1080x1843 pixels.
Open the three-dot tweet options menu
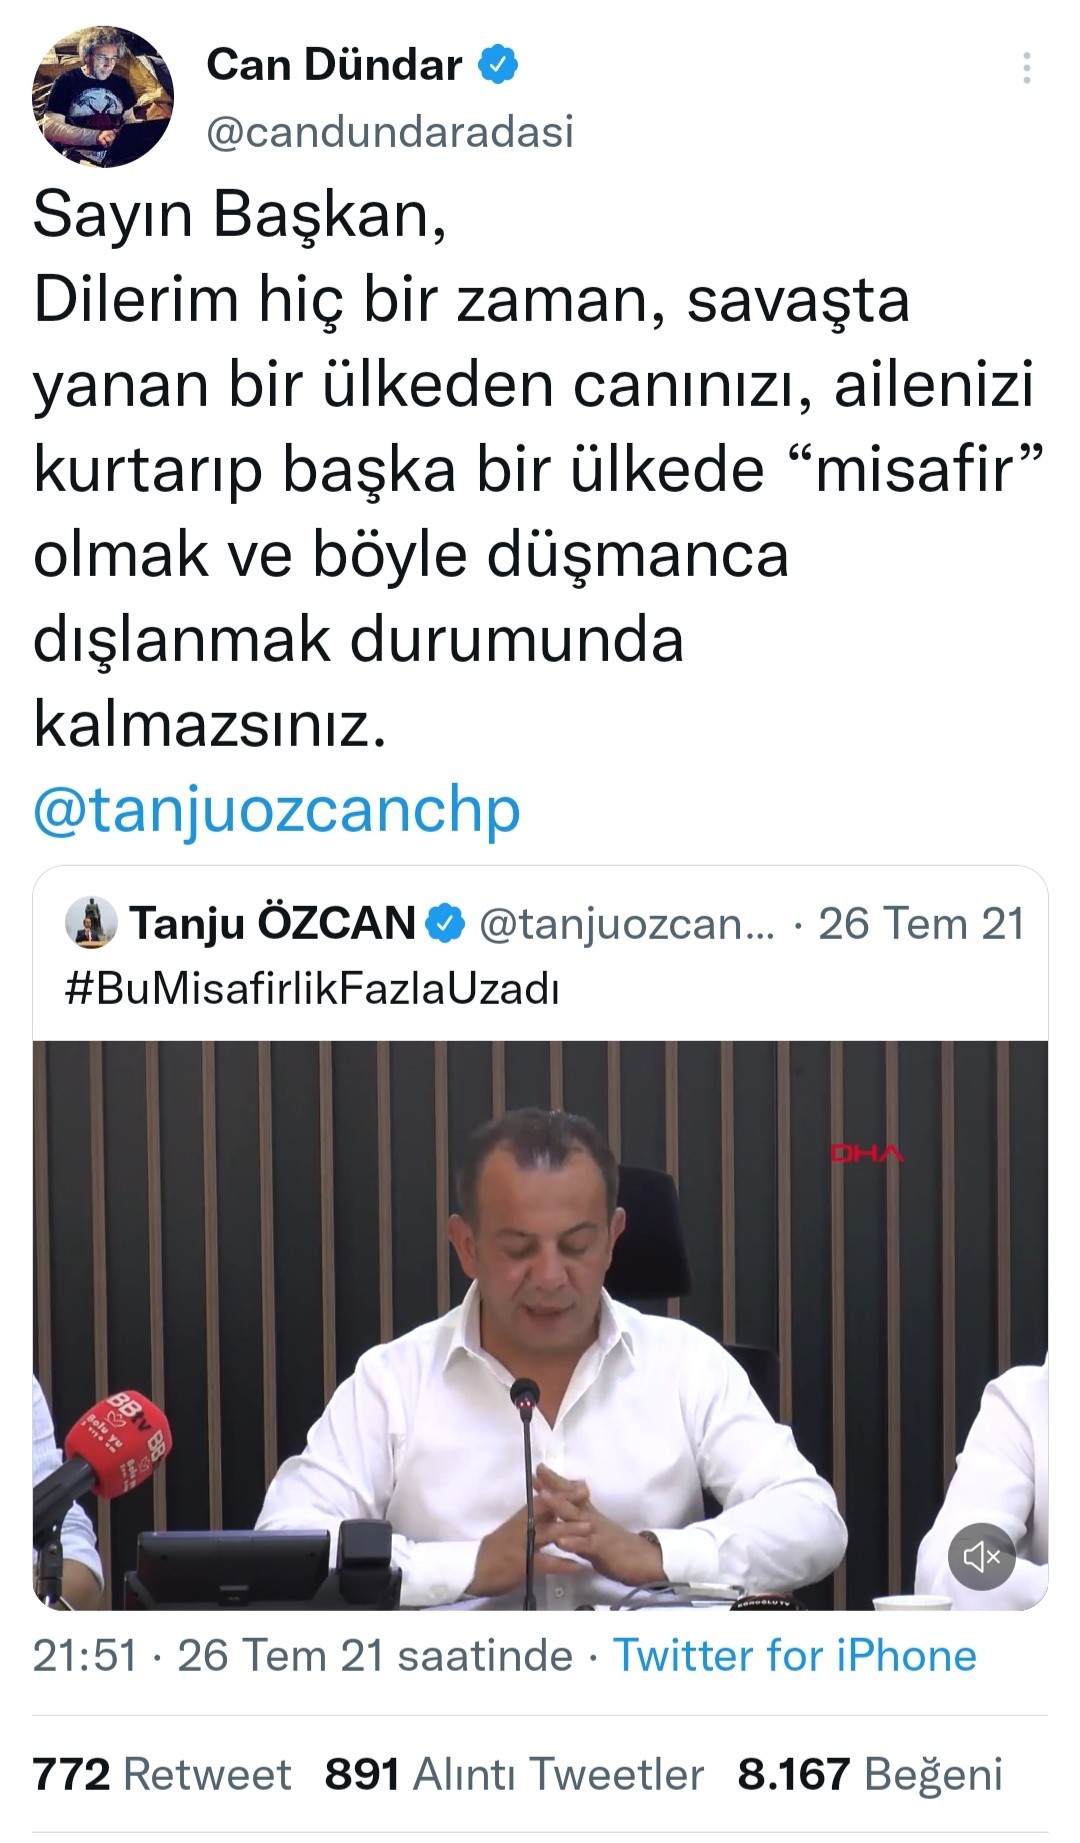coord(1026,68)
